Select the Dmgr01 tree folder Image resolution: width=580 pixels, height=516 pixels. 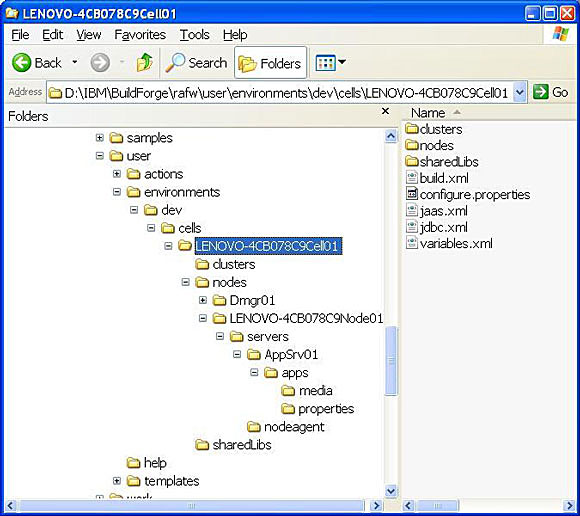coord(244,300)
